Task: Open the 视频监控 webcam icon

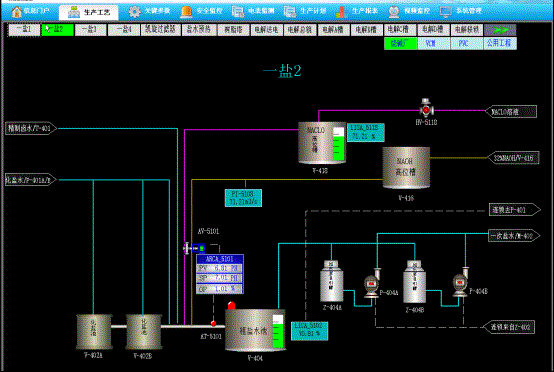Action: 394,12
